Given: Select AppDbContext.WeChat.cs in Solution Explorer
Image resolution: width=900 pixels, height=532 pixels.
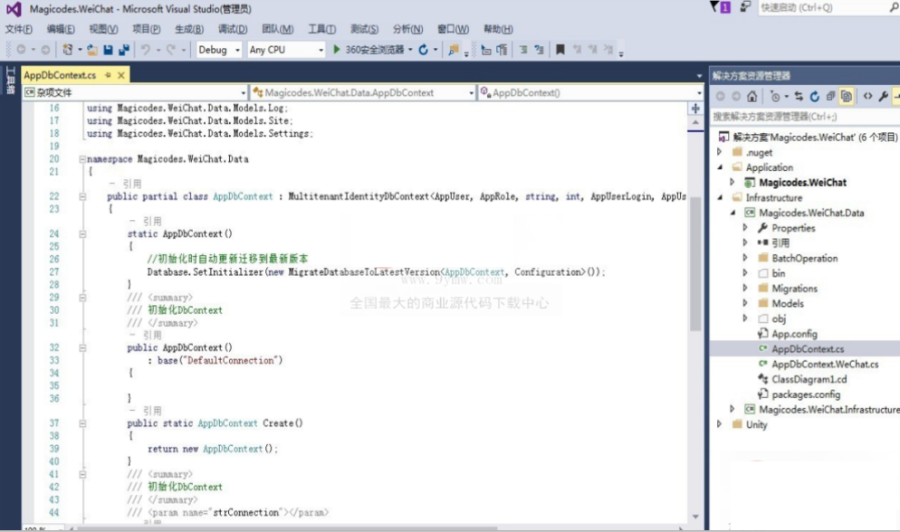Looking at the screenshot, I should coord(824,364).
